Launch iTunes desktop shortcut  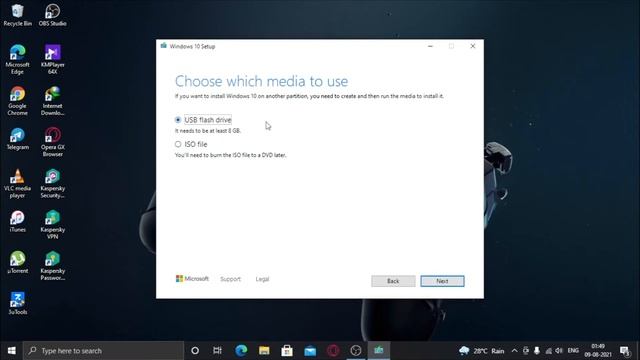(x=18, y=221)
